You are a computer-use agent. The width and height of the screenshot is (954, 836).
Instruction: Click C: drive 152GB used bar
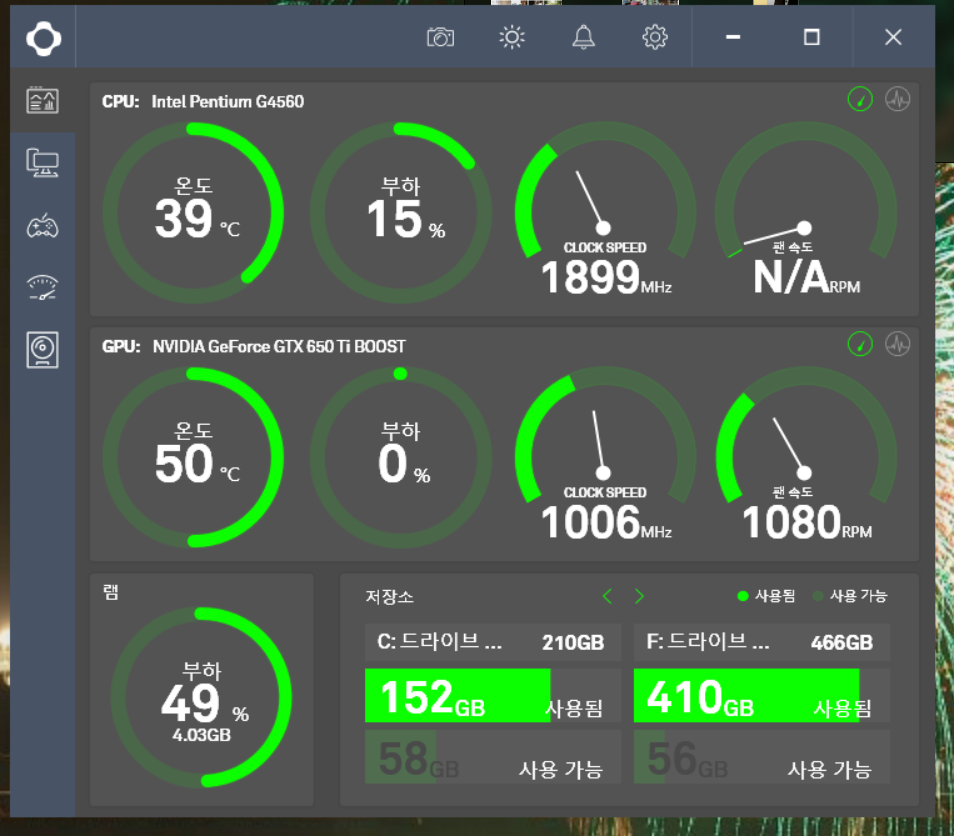coord(493,695)
